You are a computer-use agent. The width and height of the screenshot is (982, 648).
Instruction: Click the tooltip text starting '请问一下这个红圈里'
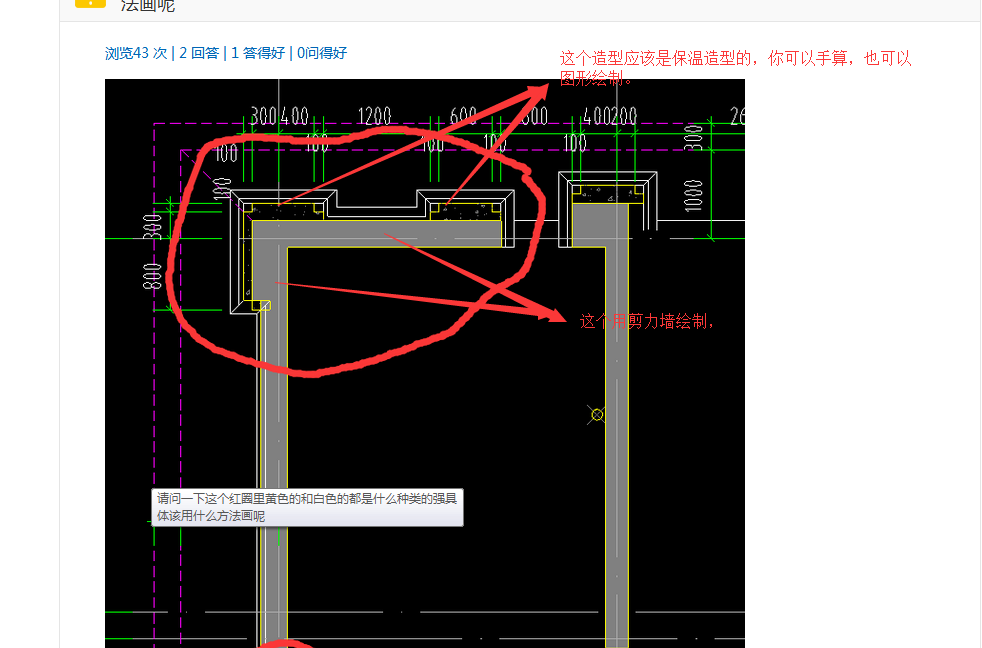(307, 507)
